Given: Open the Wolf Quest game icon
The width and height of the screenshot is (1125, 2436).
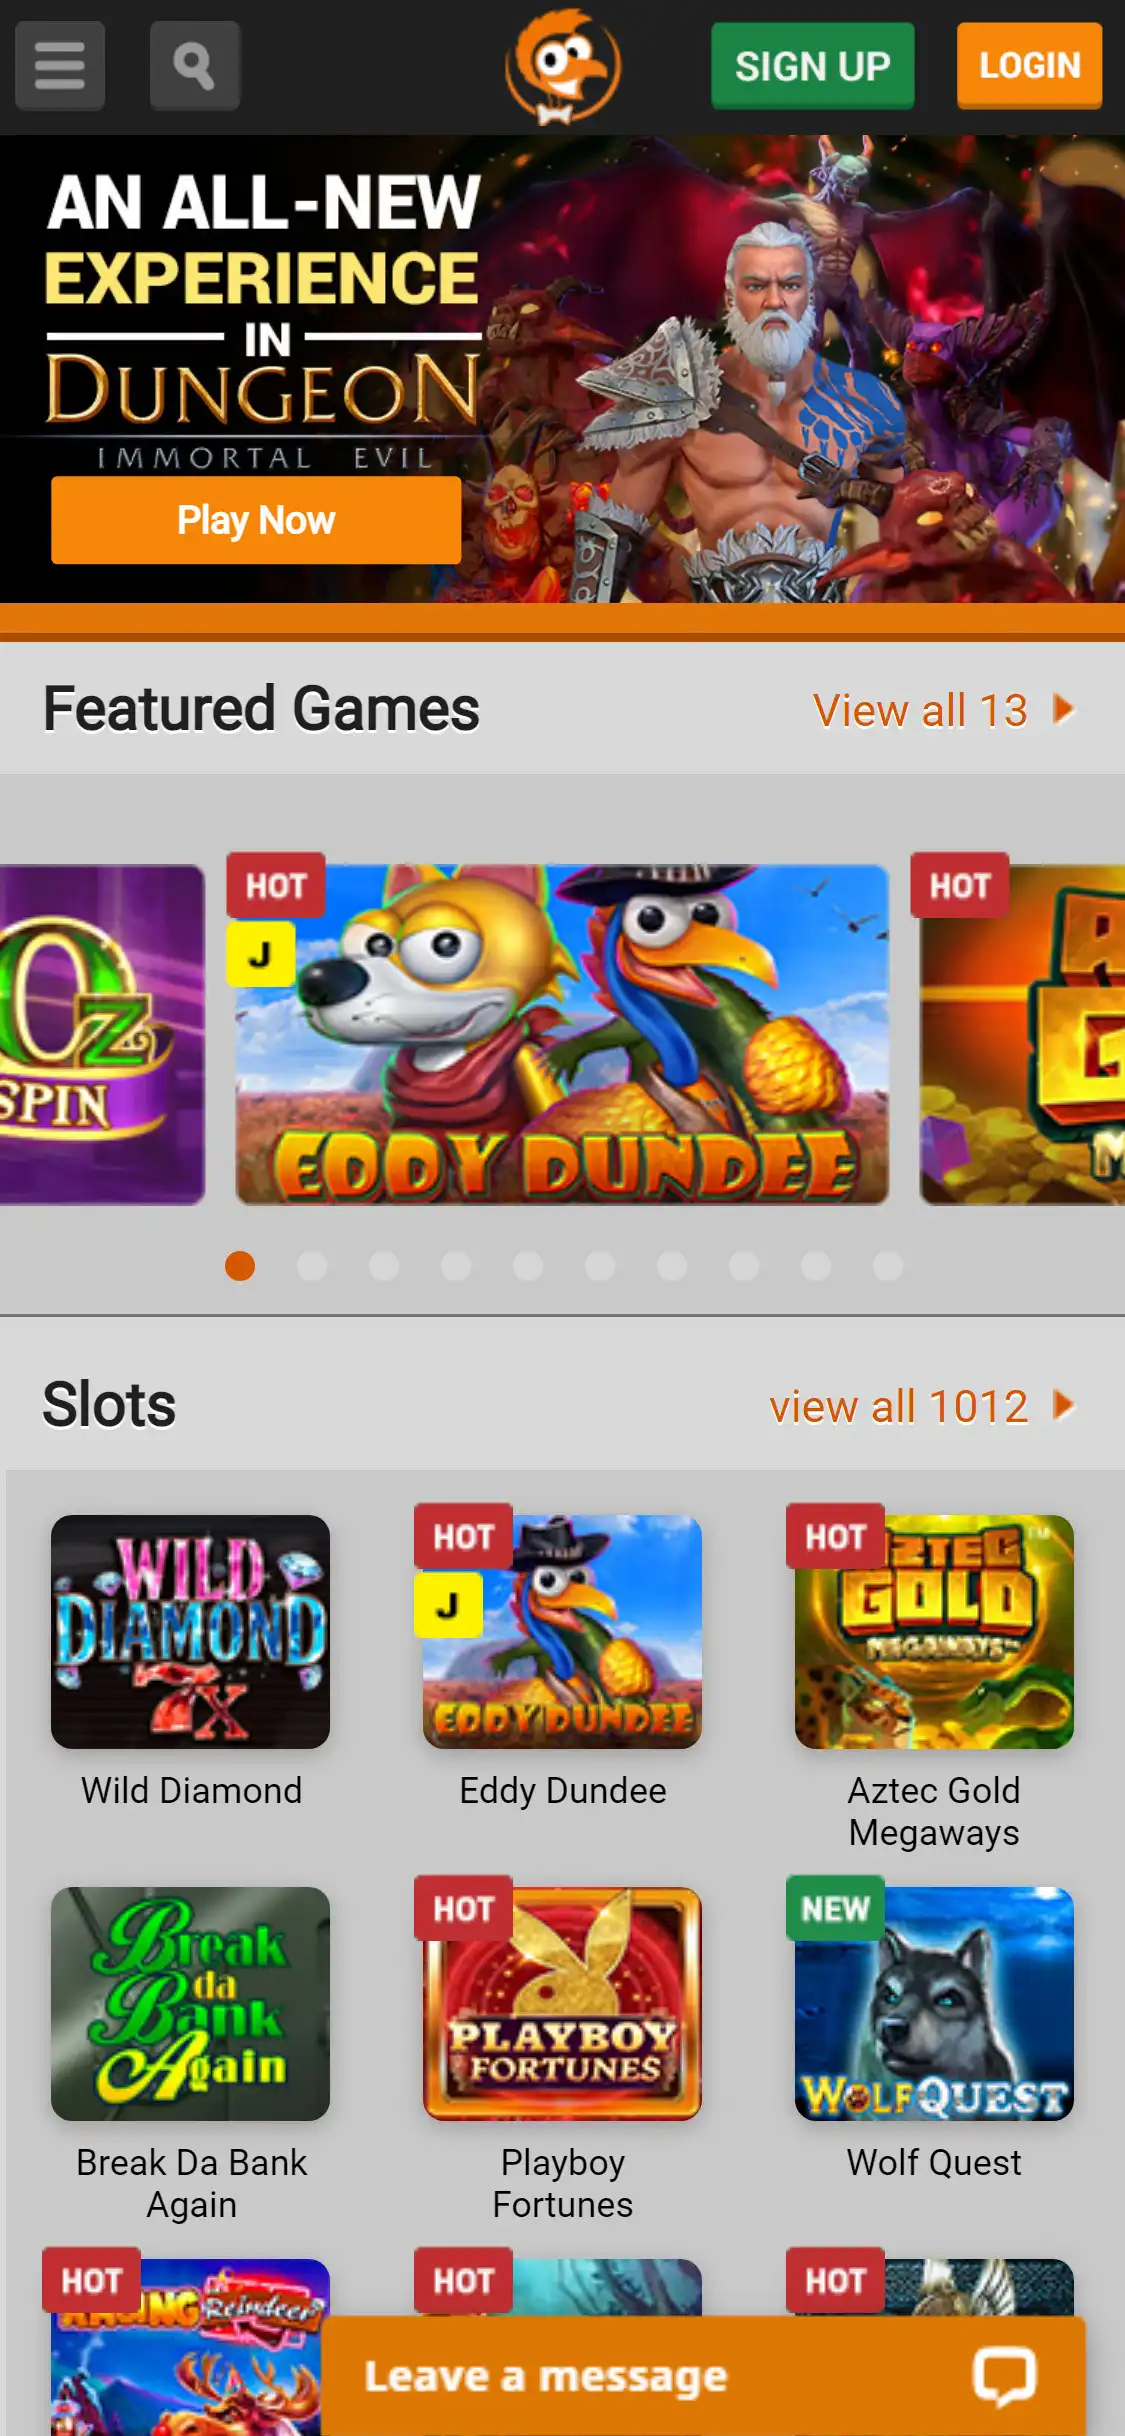Looking at the screenshot, I should point(934,2004).
